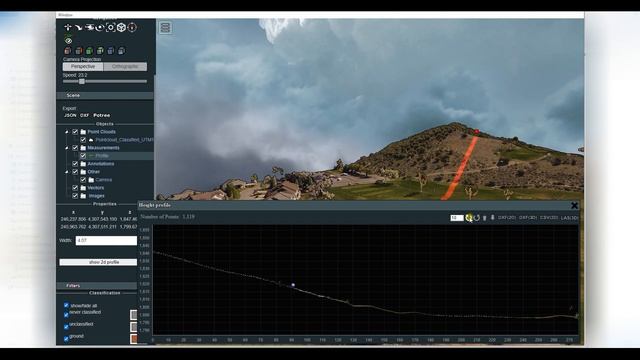Viewport: 640px width, 360px height.
Task: Uncheck the Point Clouds checkbox
Action: (75, 132)
